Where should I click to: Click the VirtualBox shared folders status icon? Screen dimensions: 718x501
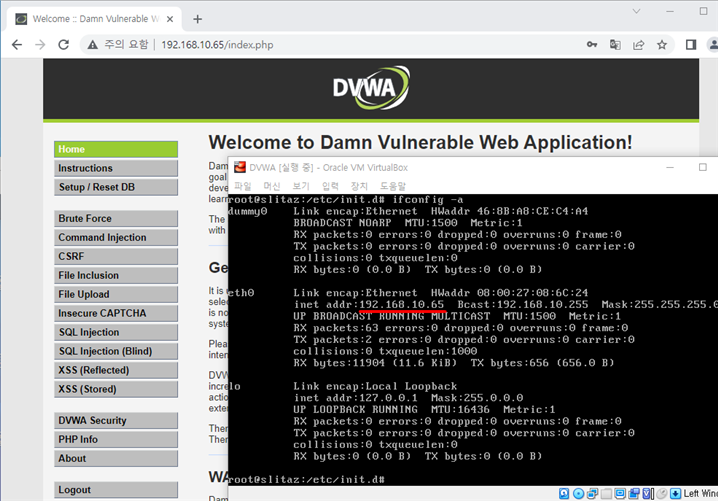pyautogui.click(x=606, y=493)
